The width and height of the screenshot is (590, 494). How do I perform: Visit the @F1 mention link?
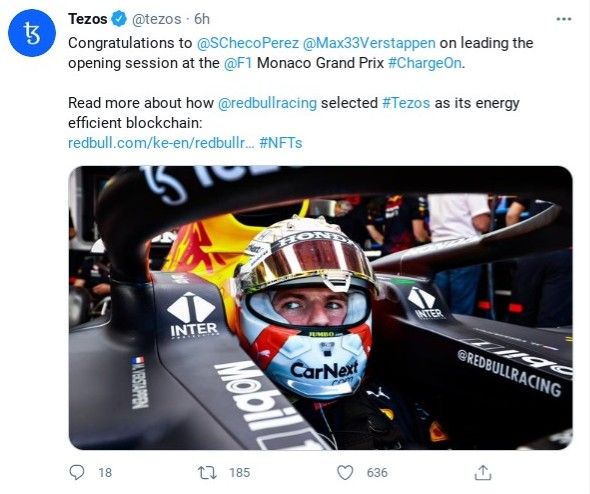pyautogui.click(x=238, y=63)
